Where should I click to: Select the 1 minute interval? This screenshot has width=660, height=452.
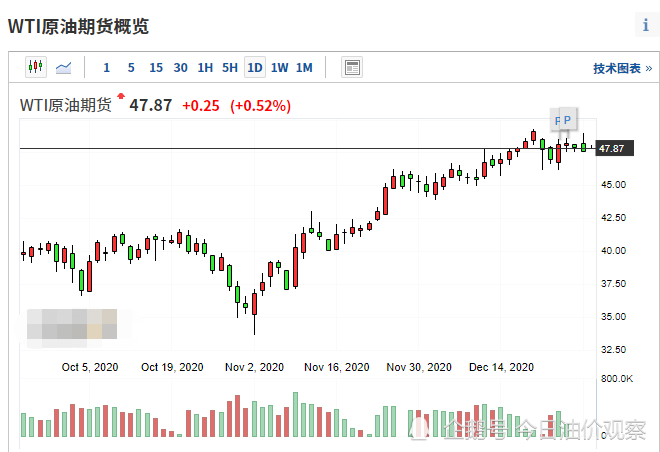point(106,68)
